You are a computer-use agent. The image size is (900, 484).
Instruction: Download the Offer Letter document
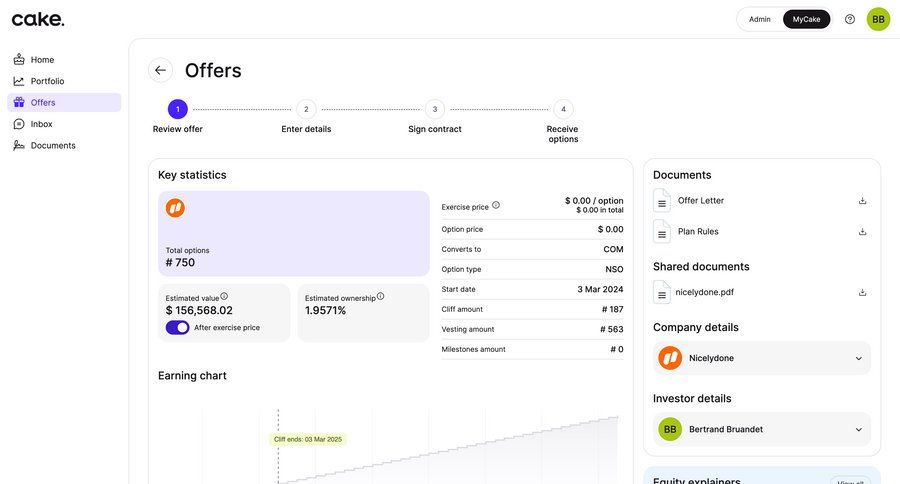click(x=862, y=201)
